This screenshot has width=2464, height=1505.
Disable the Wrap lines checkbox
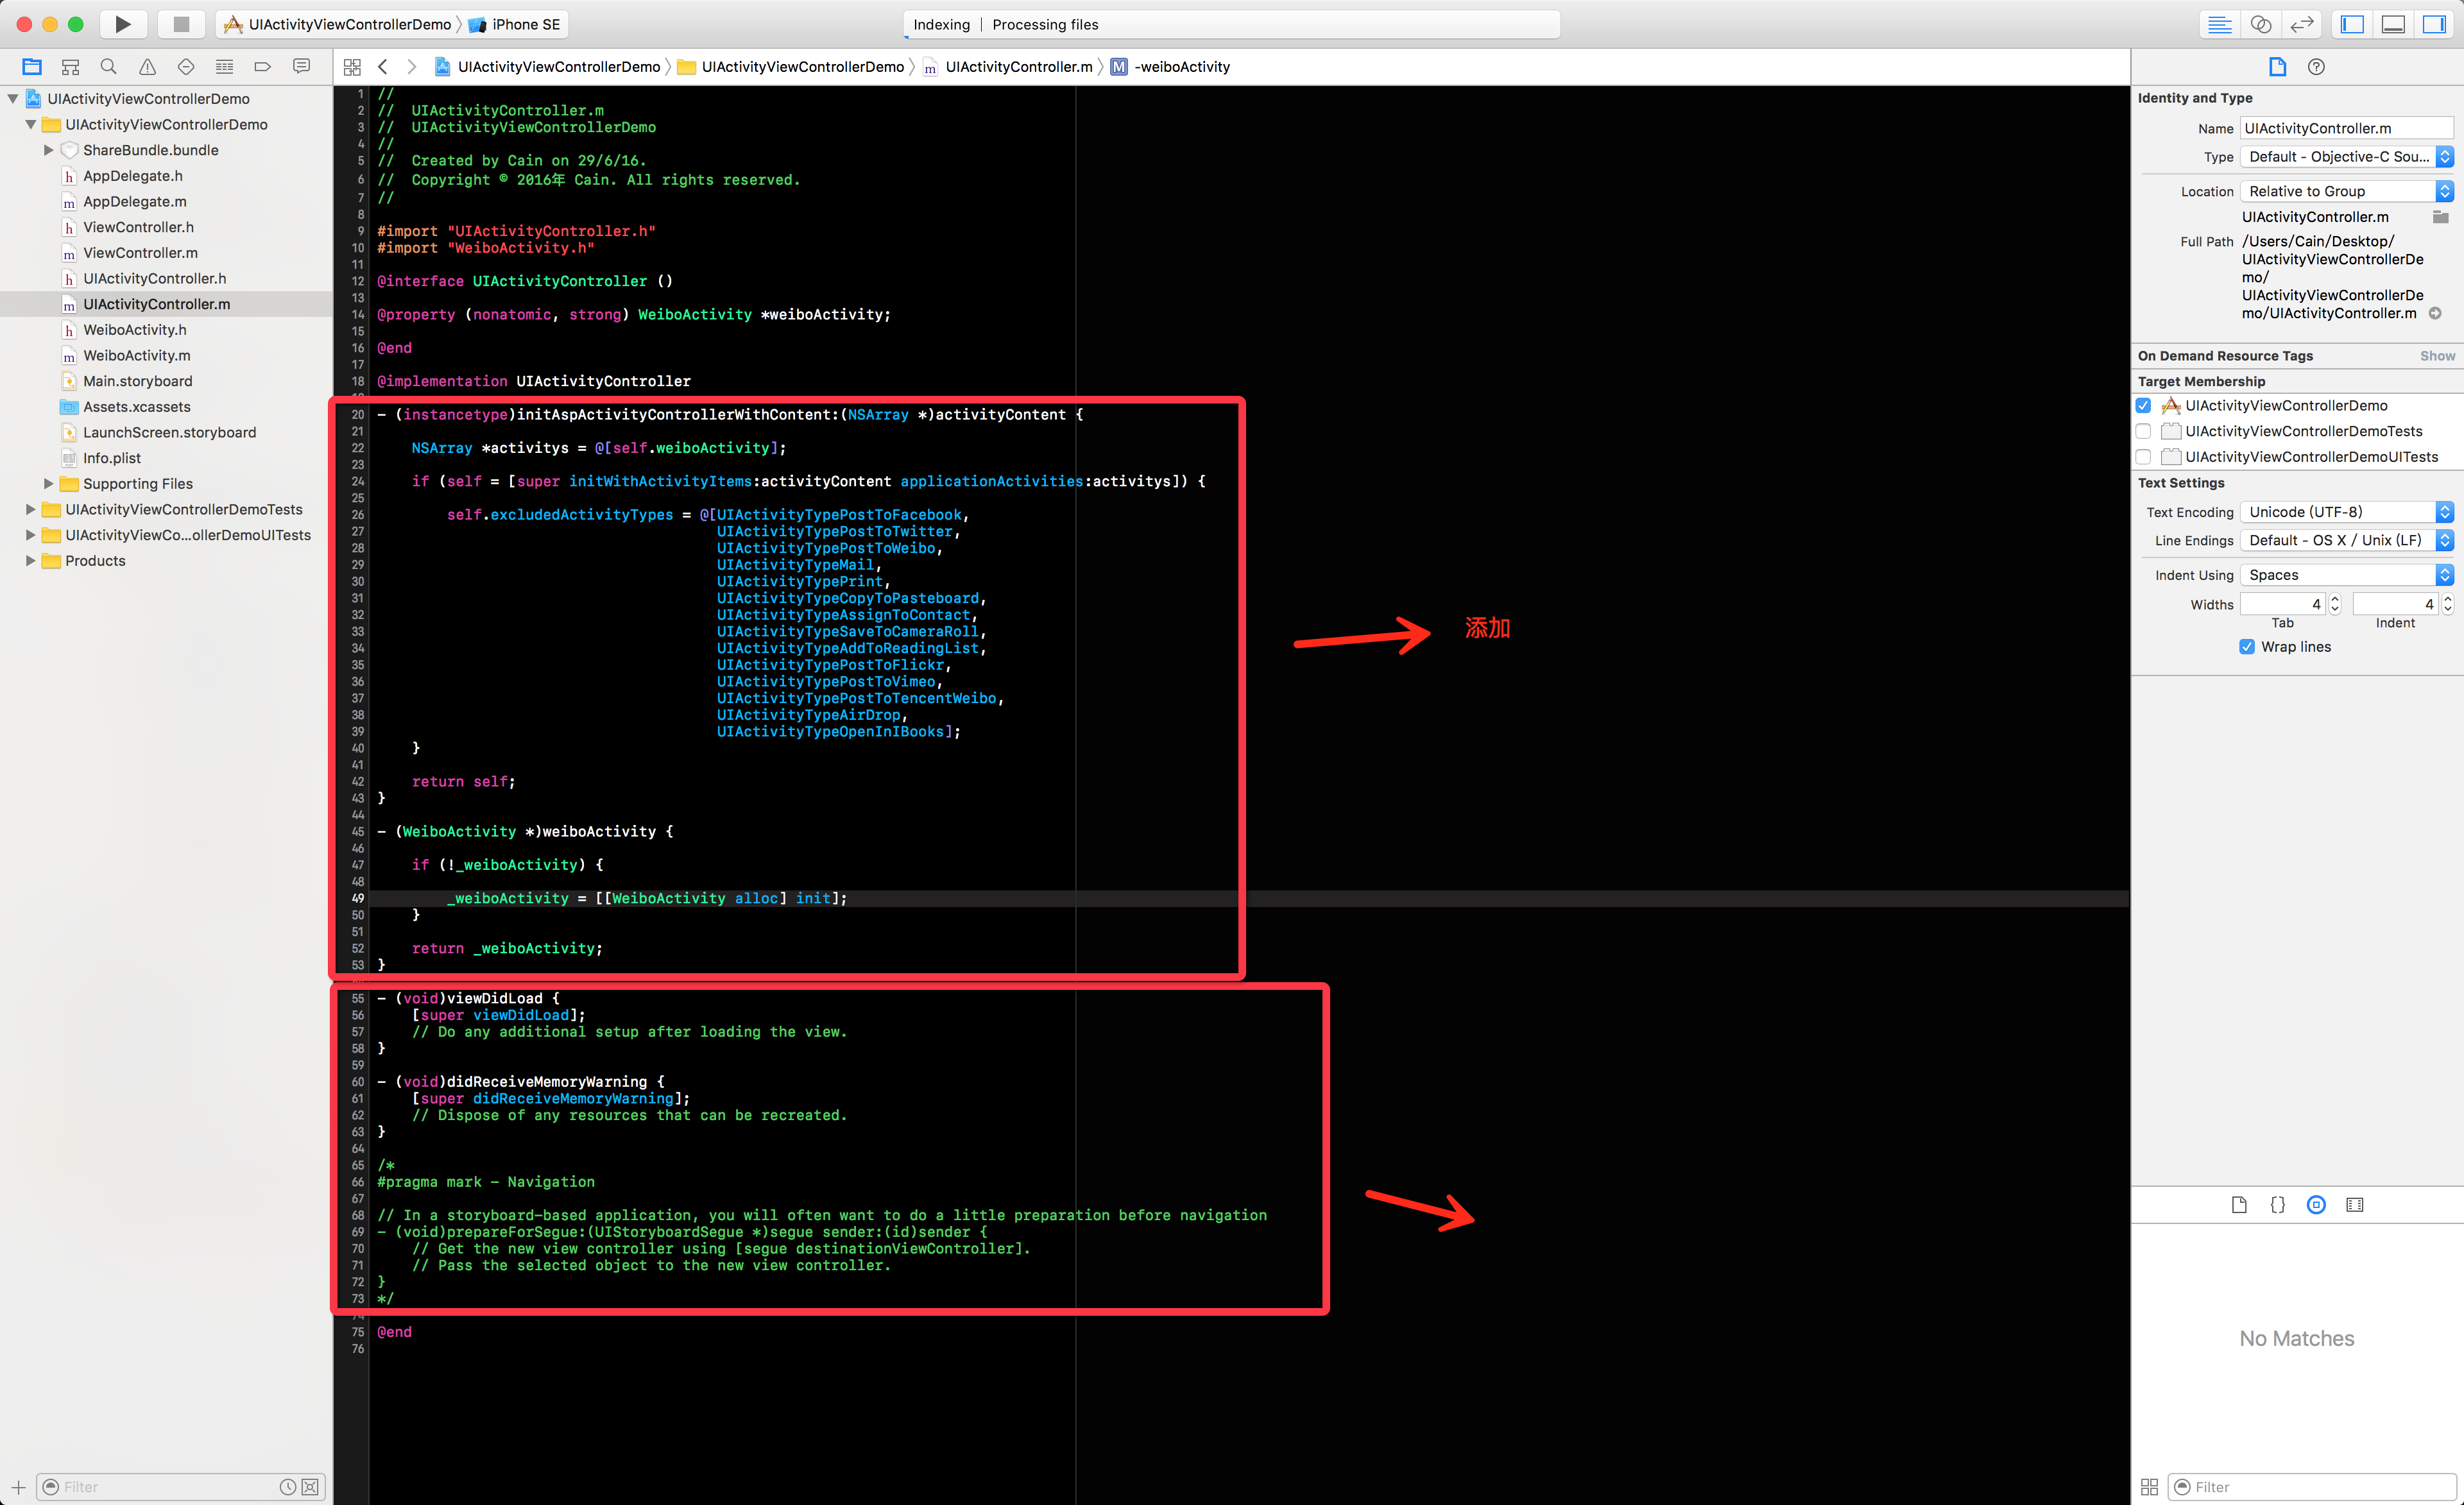pos(2247,647)
